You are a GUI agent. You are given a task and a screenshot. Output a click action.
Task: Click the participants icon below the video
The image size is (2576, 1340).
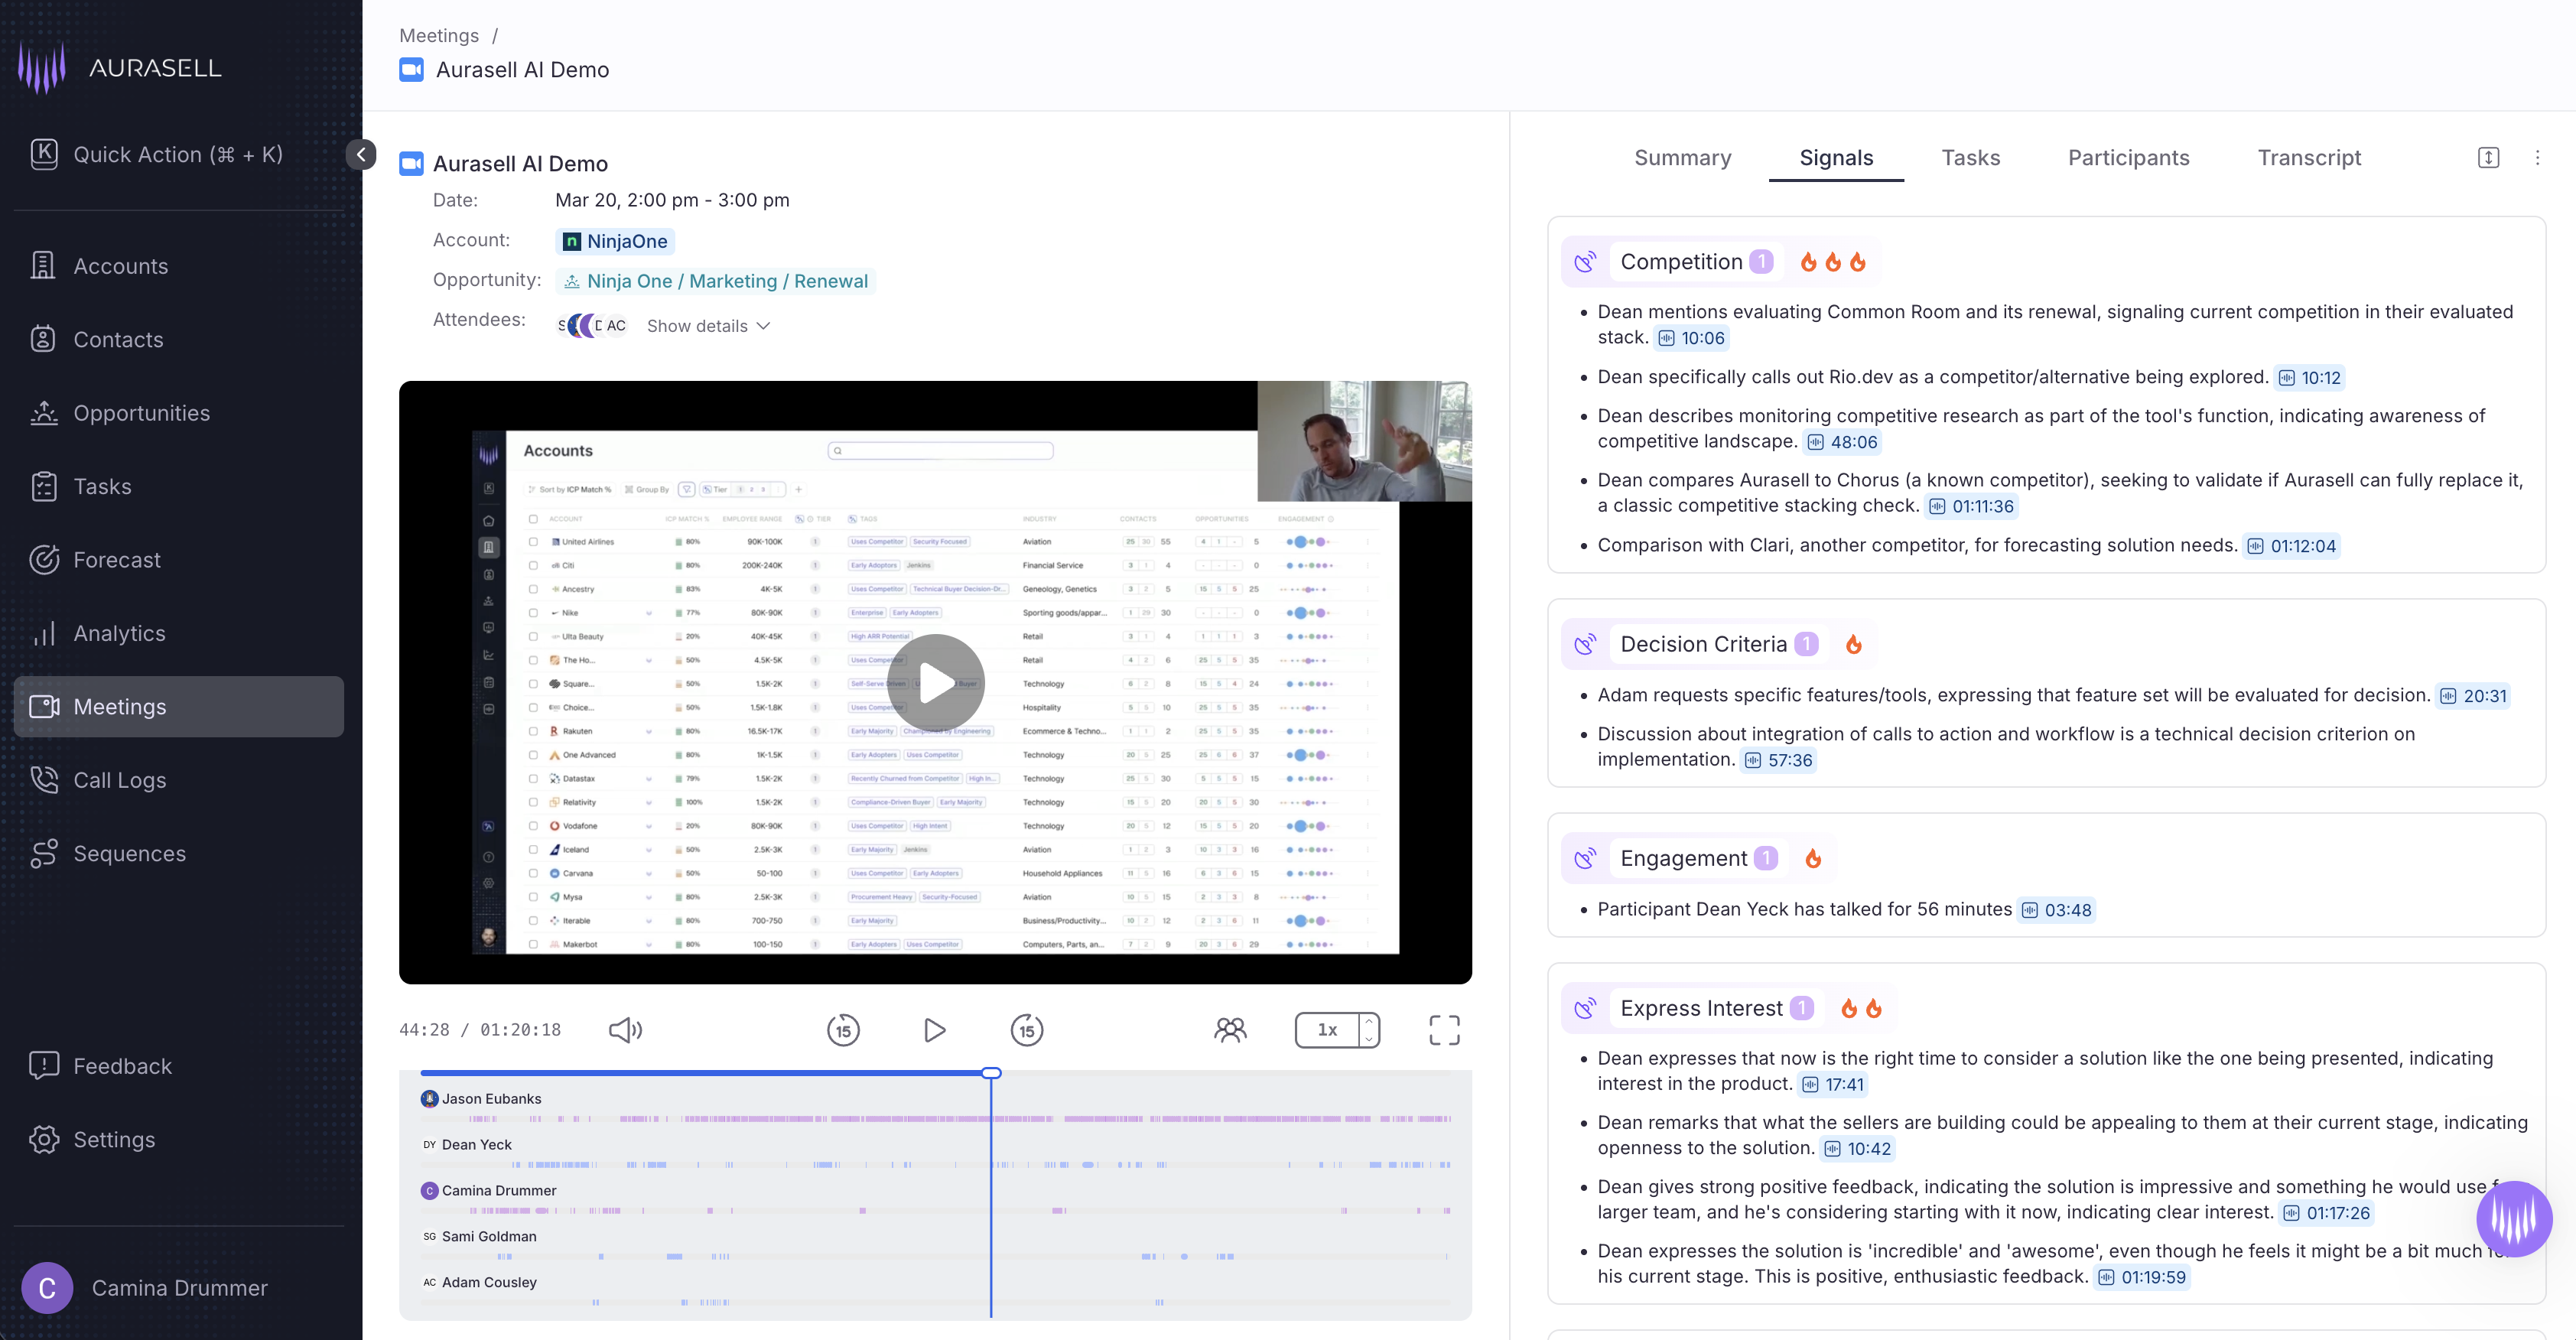tap(1230, 1030)
